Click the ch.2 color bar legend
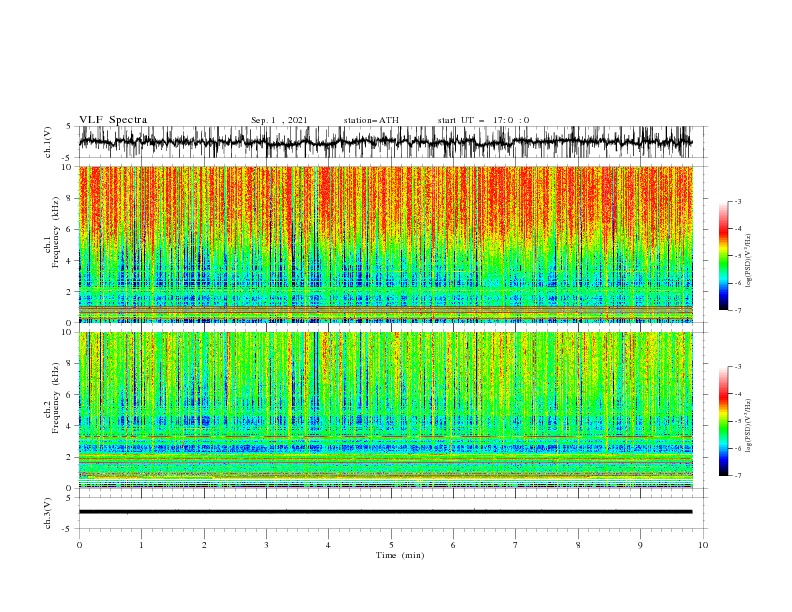This screenshot has width=792, height=612. pos(723,421)
